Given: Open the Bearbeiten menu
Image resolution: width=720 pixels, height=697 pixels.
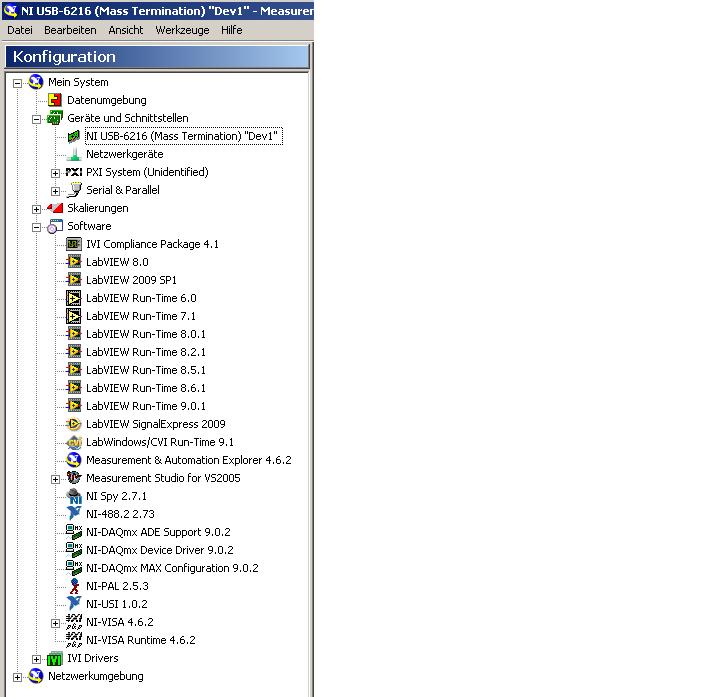Looking at the screenshot, I should (x=70, y=30).
